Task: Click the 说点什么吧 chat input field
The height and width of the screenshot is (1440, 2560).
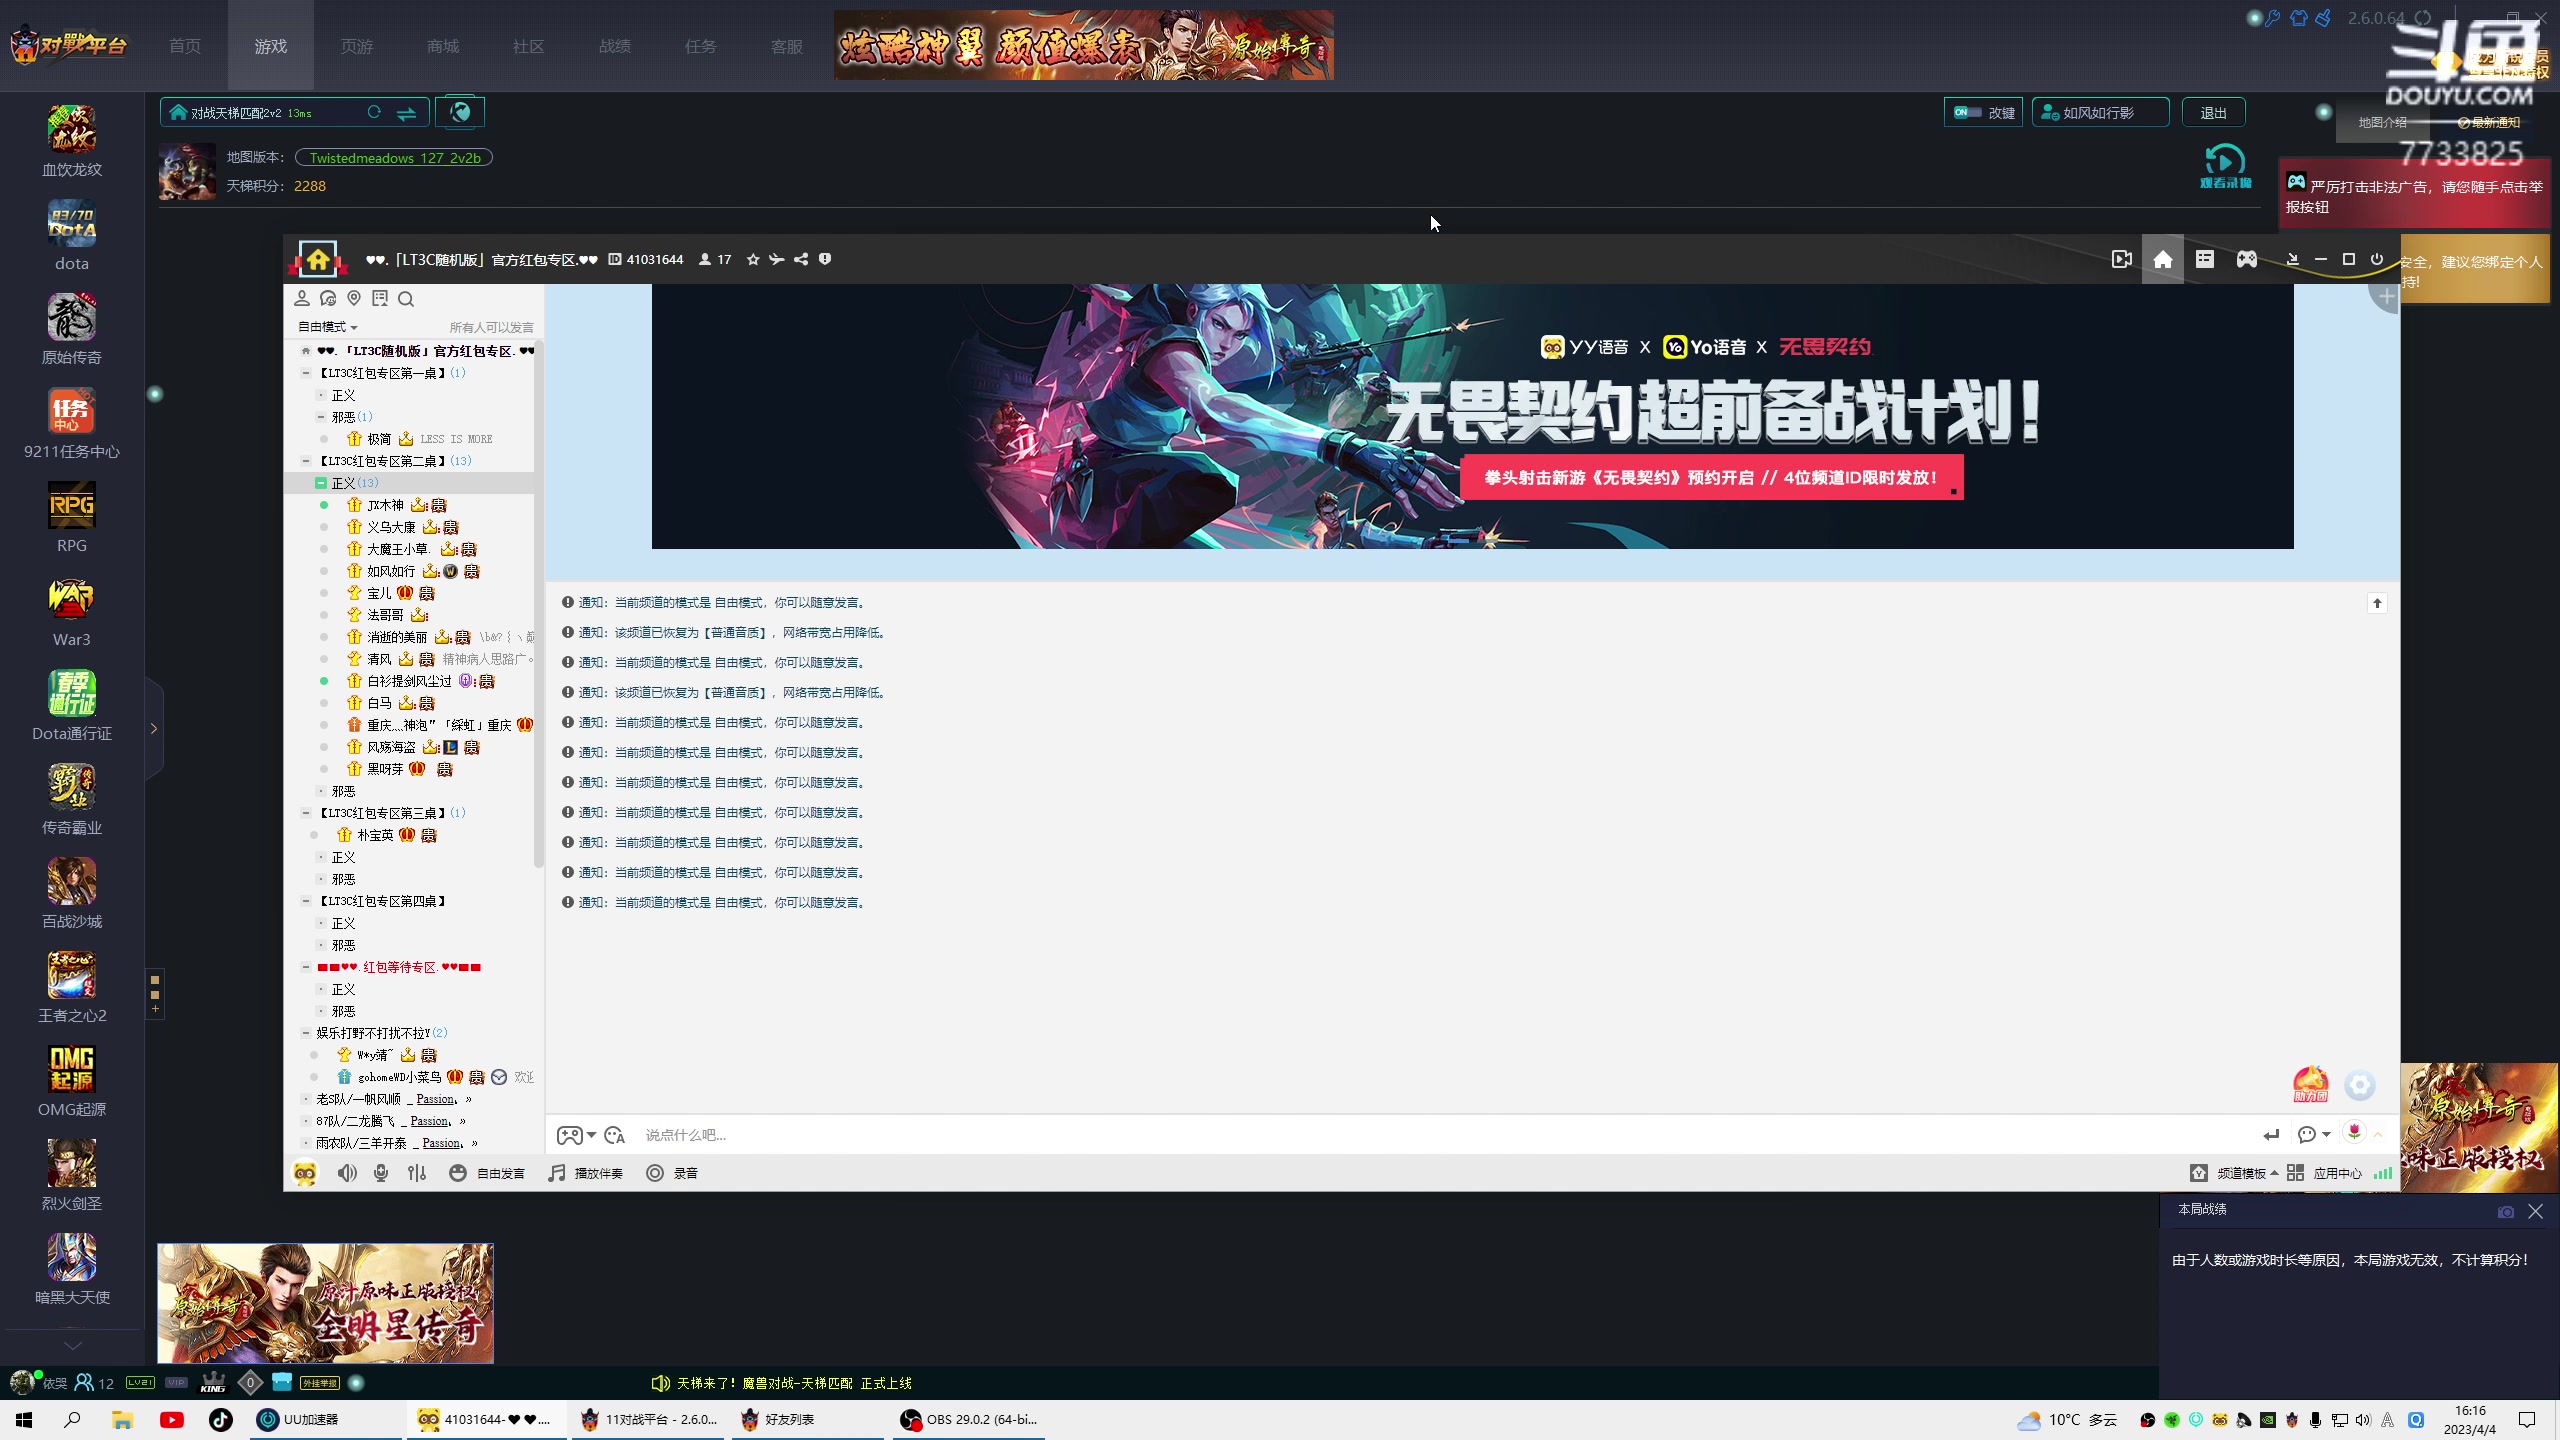Action: 1440,1135
